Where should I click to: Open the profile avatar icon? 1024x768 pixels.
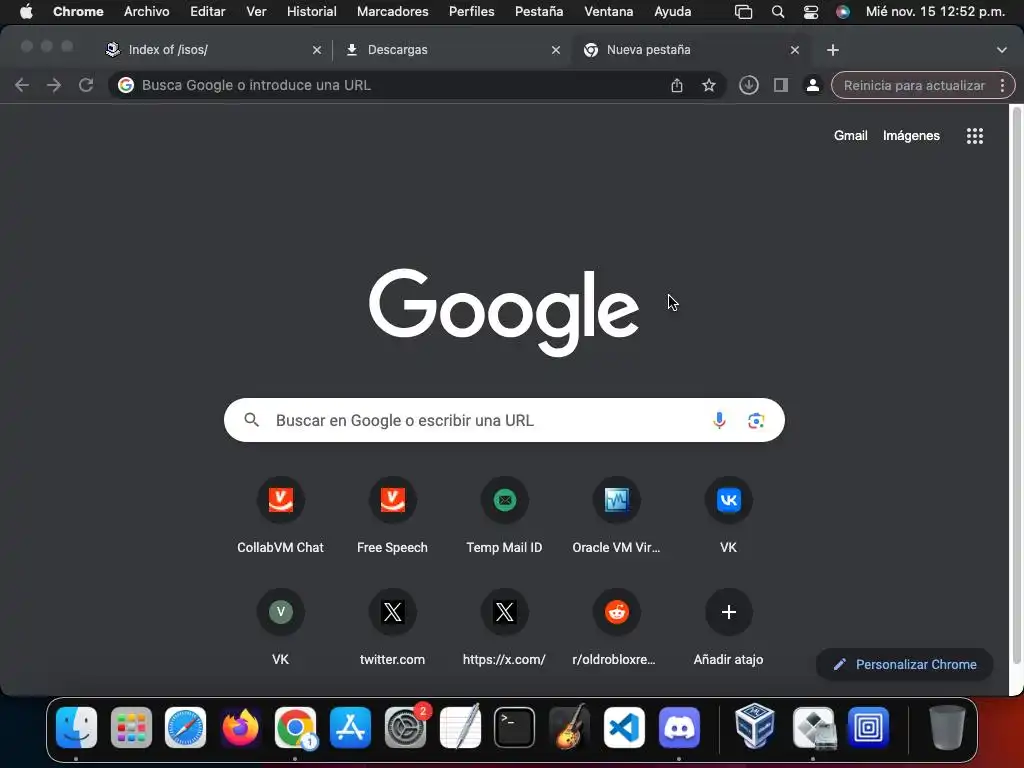[x=812, y=85]
